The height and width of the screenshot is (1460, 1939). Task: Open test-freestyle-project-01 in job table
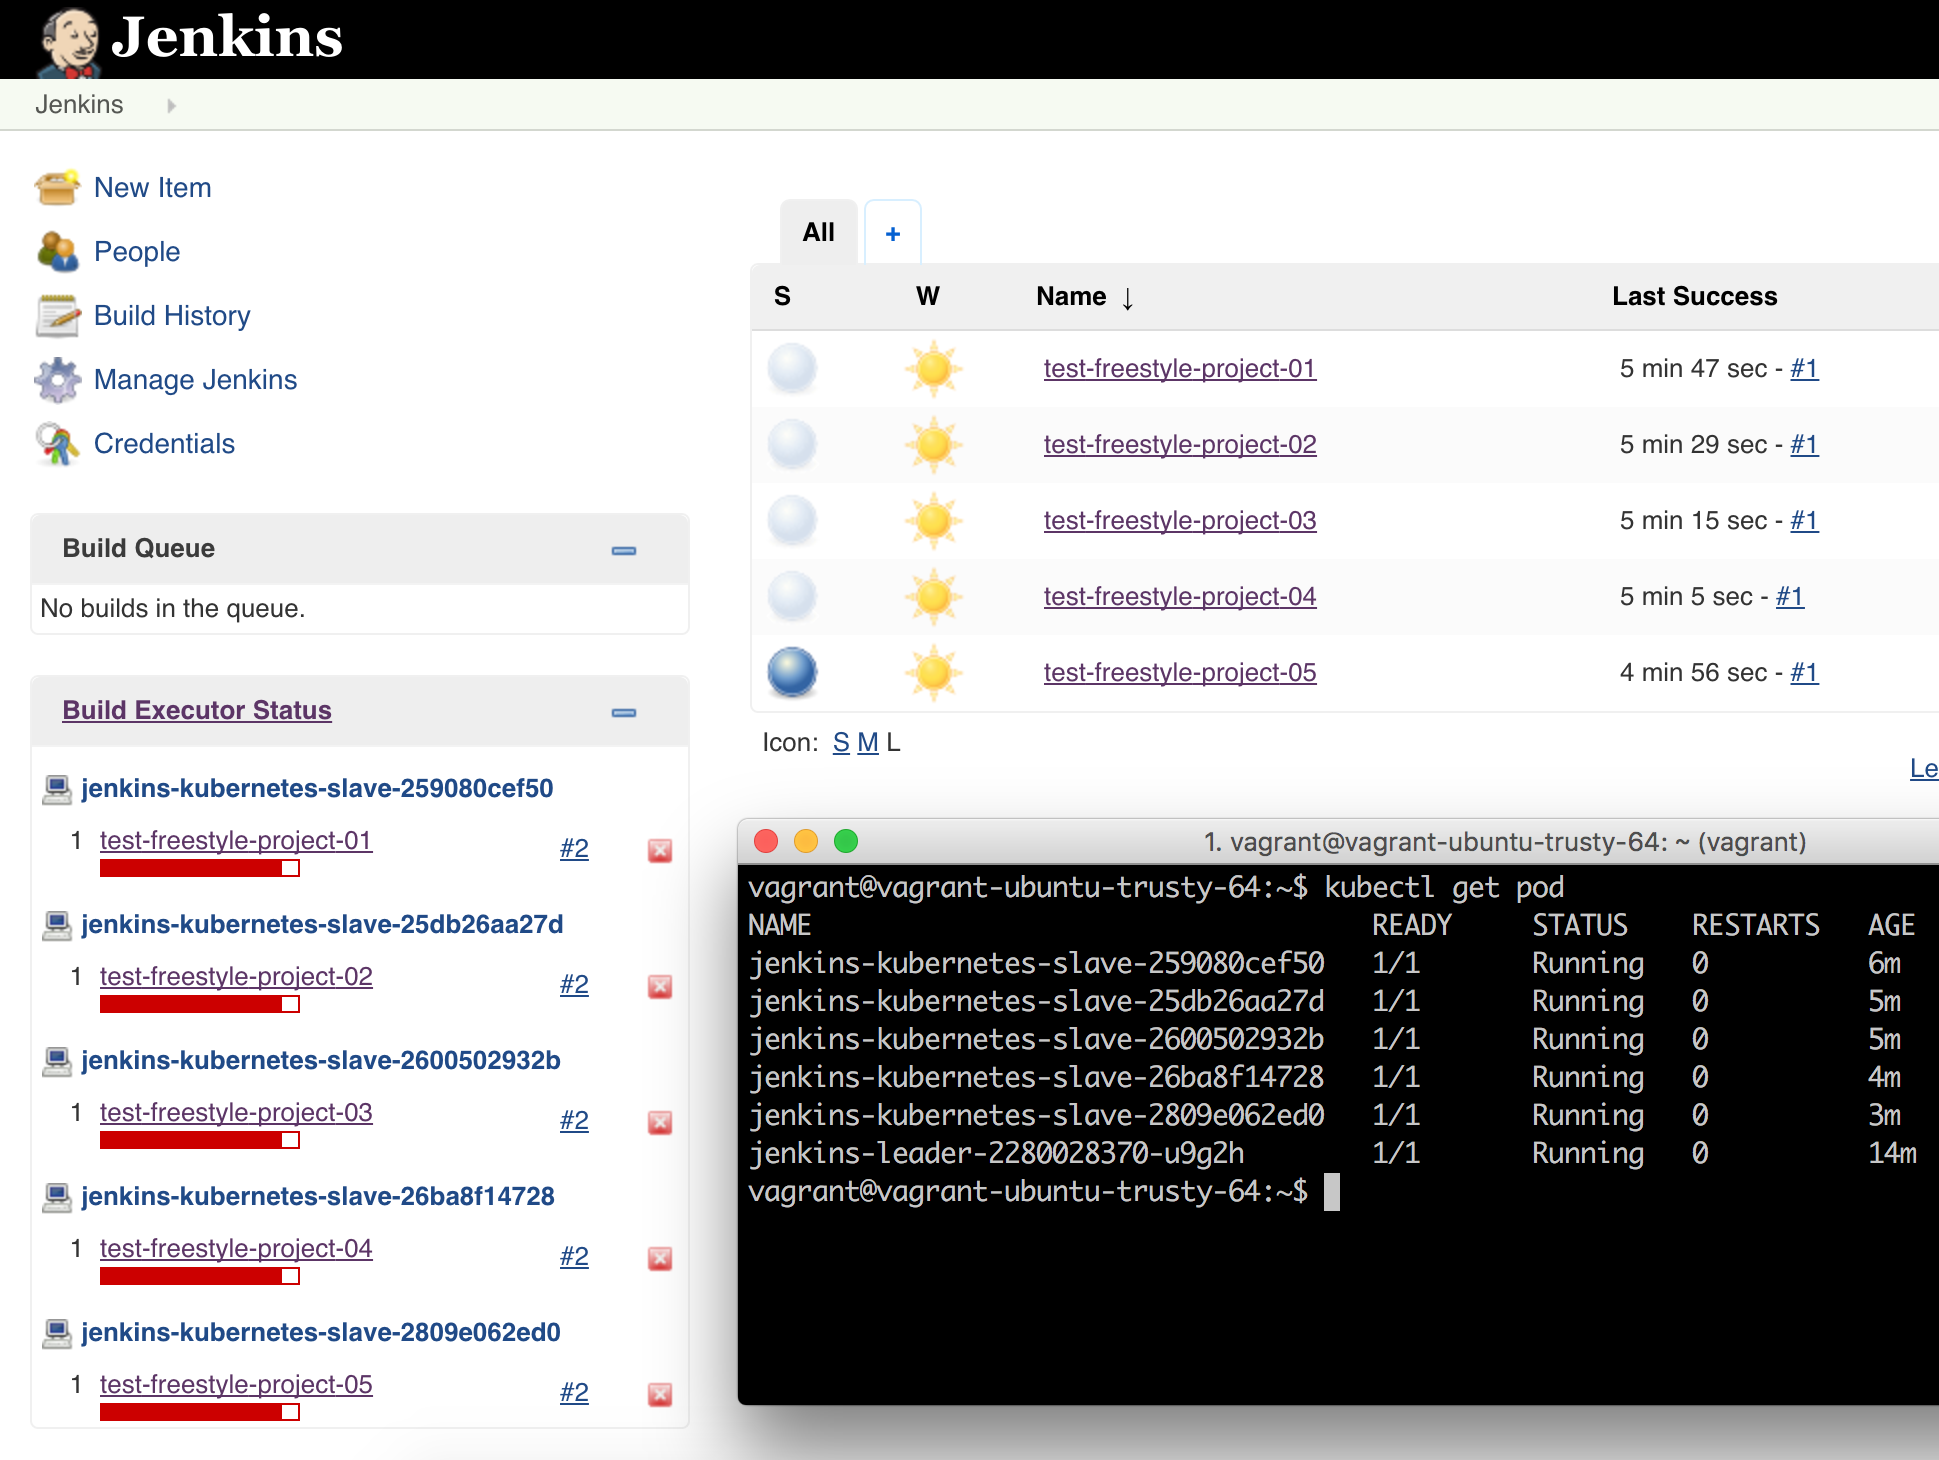(x=1179, y=368)
